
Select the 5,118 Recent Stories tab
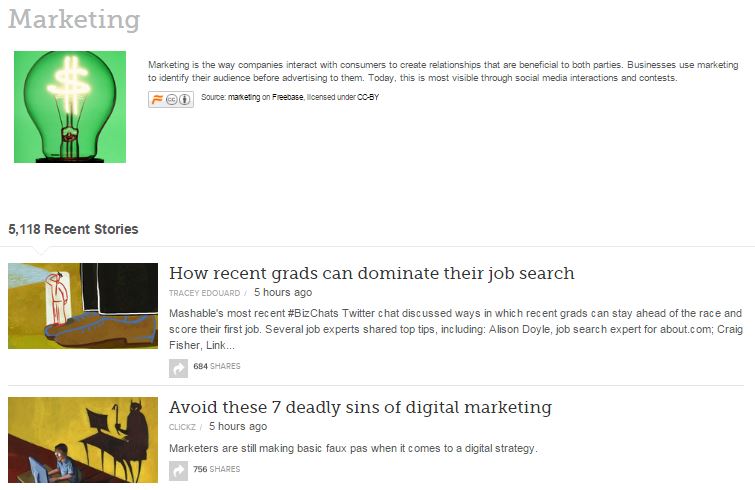tap(73, 229)
